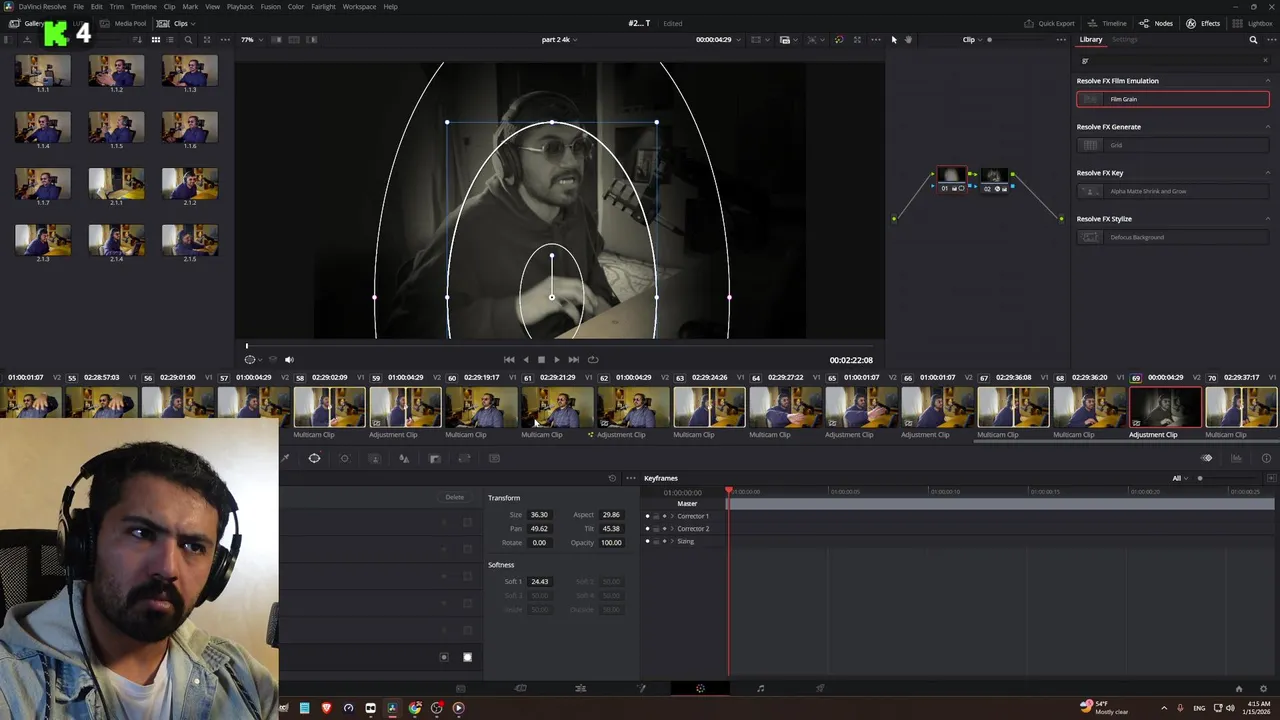Click the Soft 1 softness value field

point(539,581)
